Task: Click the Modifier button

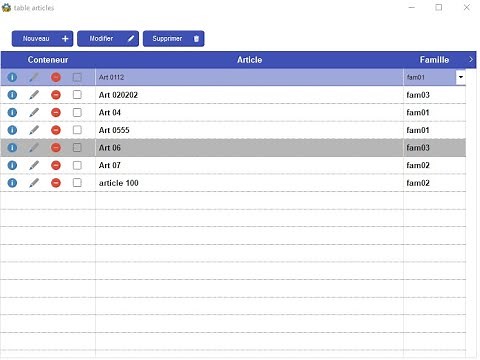Action: tap(108, 39)
